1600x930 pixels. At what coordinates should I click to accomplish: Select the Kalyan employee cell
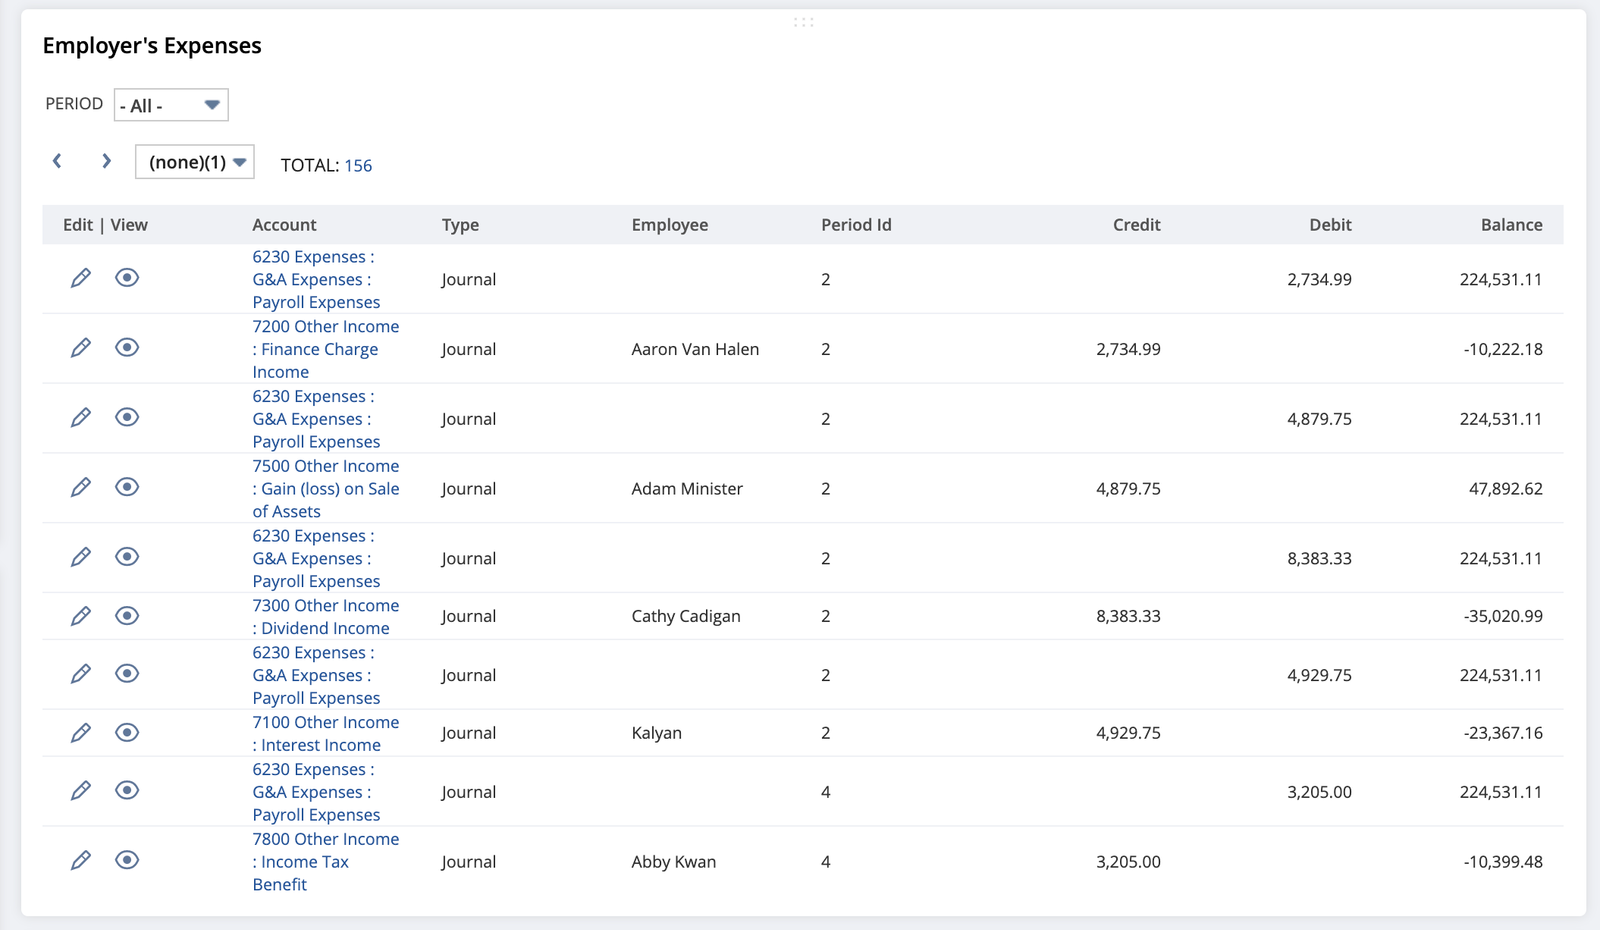point(656,733)
